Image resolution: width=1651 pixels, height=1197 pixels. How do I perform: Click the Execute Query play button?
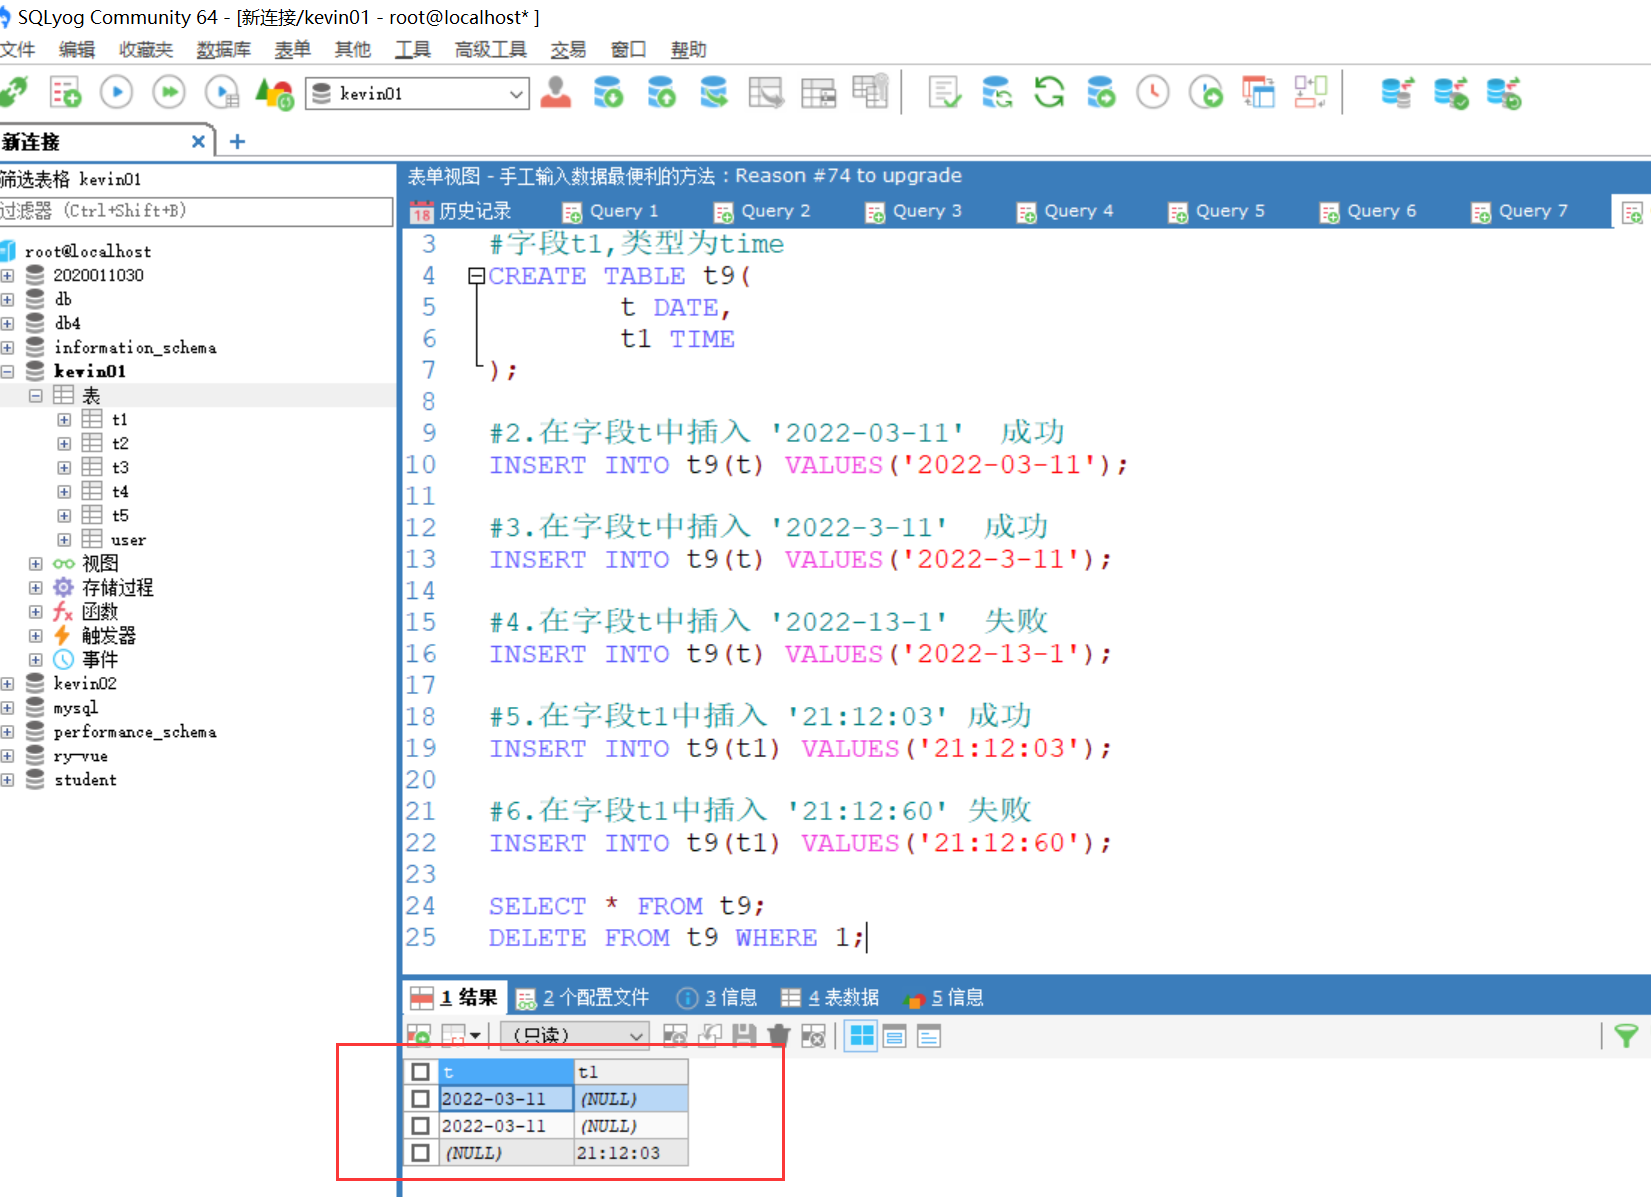[116, 93]
